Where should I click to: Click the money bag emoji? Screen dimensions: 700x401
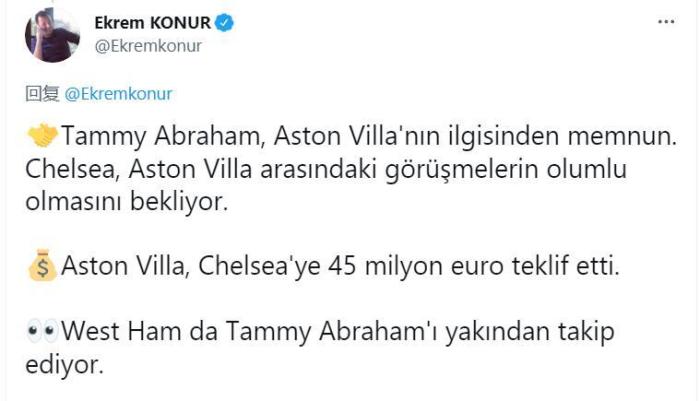(x=43, y=268)
